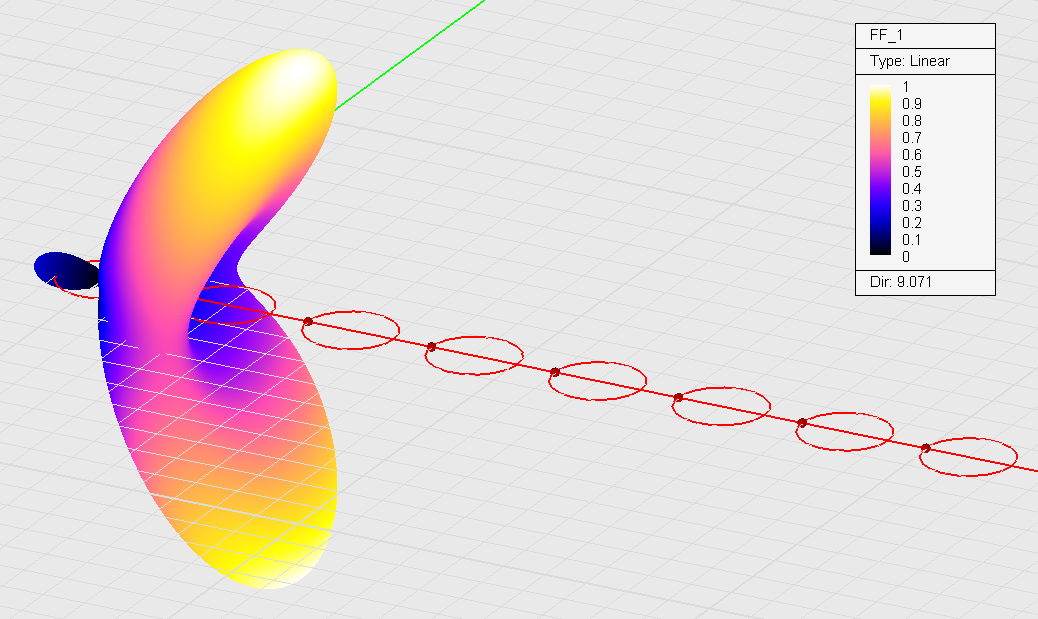The height and width of the screenshot is (619, 1038).
Task: Click the 0.2 legend scale value
Action: (x=912, y=223)
